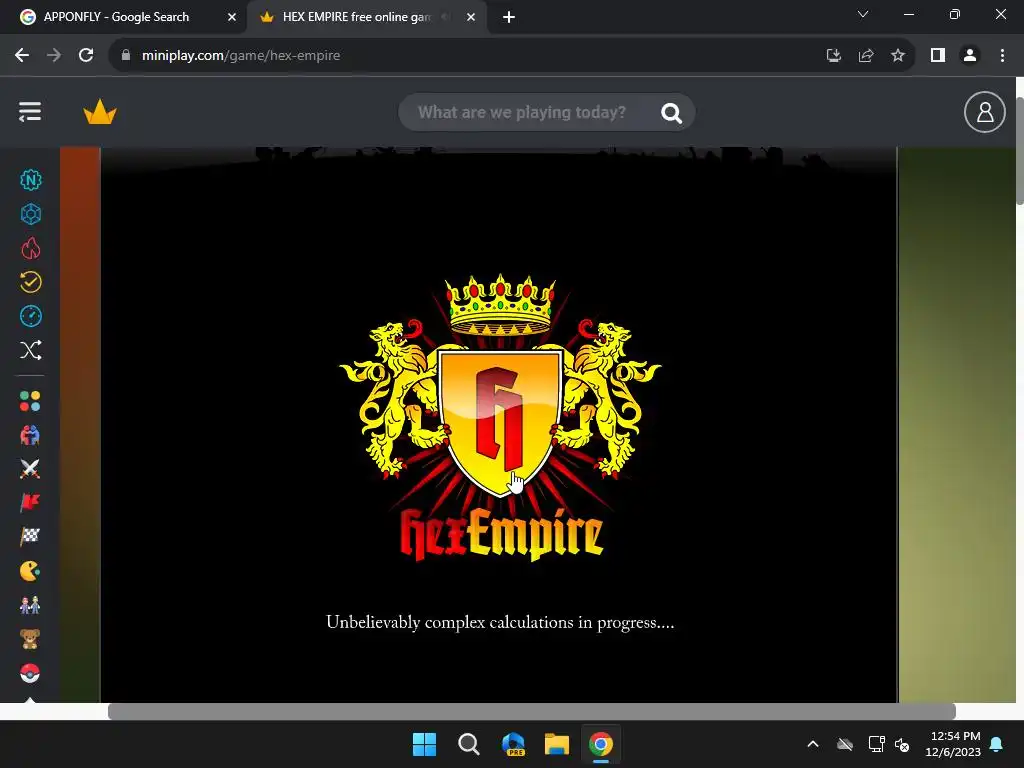Click the search magnifier button
Image resolution: width=1024 pixels, height=768 pixels.
(x=671, y=113)
